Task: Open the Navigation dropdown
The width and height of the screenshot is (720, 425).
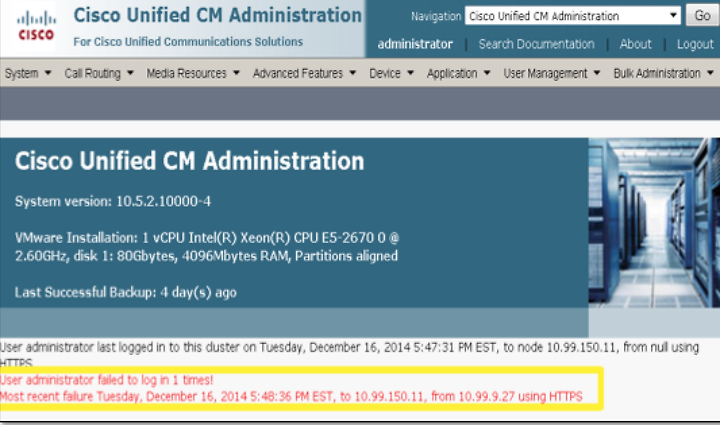Action: pos(573,16)
